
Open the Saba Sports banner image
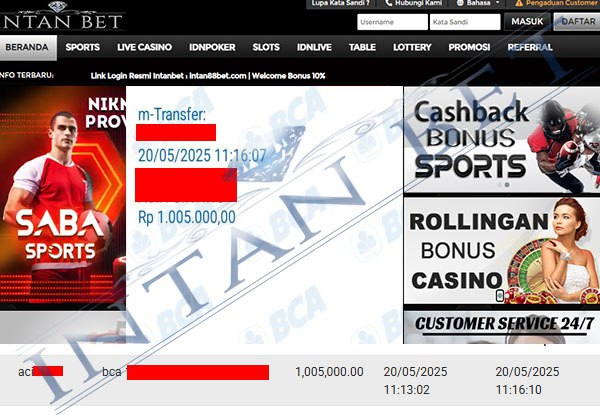(x=63, y=195)
